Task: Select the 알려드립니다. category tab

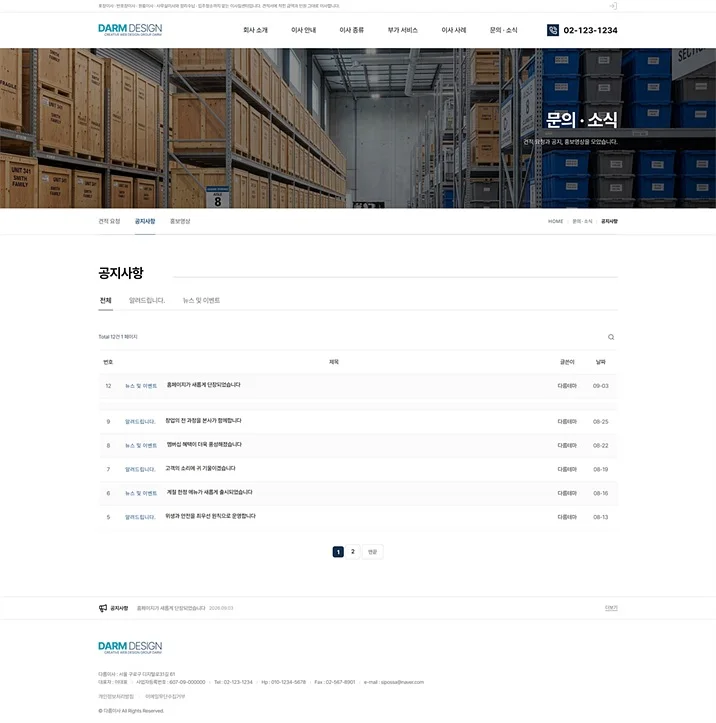Action: pyautogui.click(x=147, y=300)
